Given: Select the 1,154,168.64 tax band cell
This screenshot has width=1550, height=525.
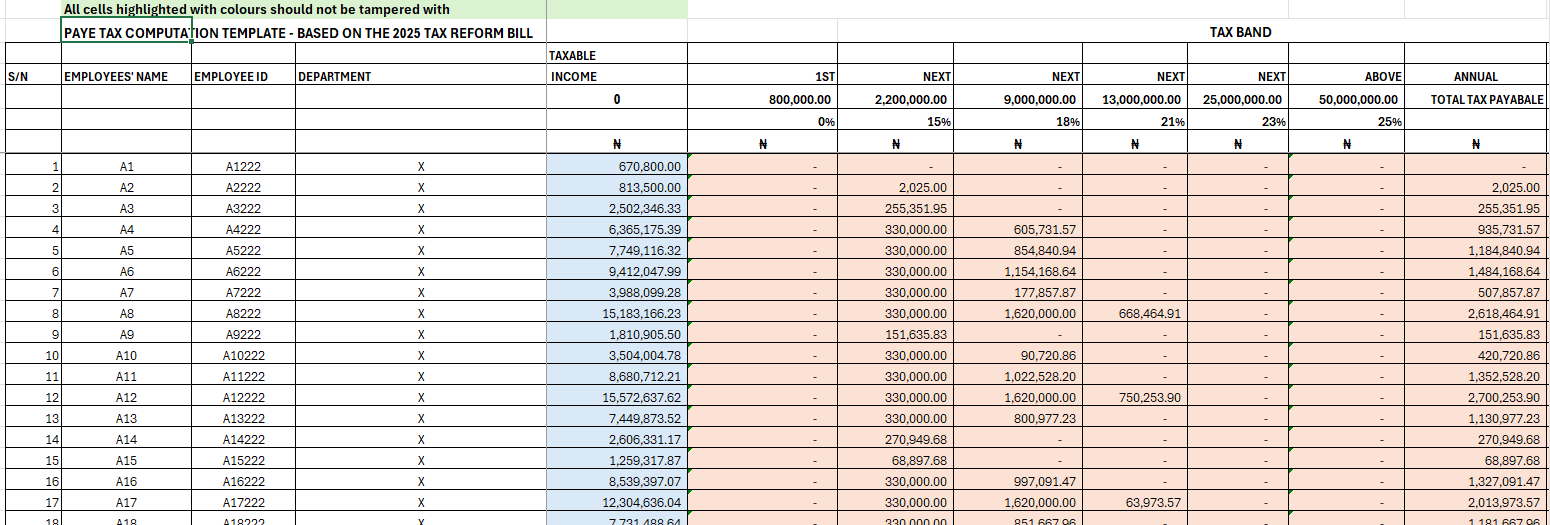Looking at the screenshot, I should coord(1018,271).
